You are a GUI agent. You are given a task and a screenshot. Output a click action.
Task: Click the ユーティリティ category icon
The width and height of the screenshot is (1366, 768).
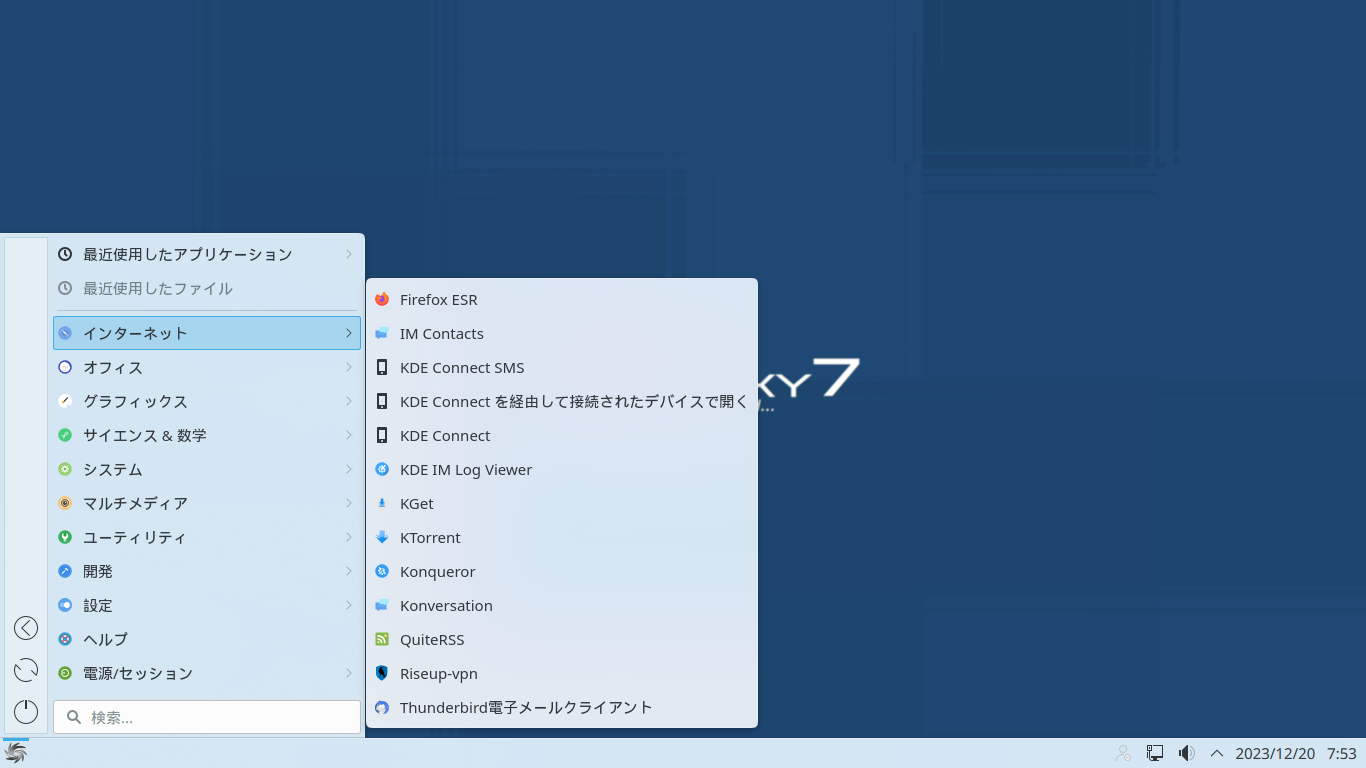[65, 537]
